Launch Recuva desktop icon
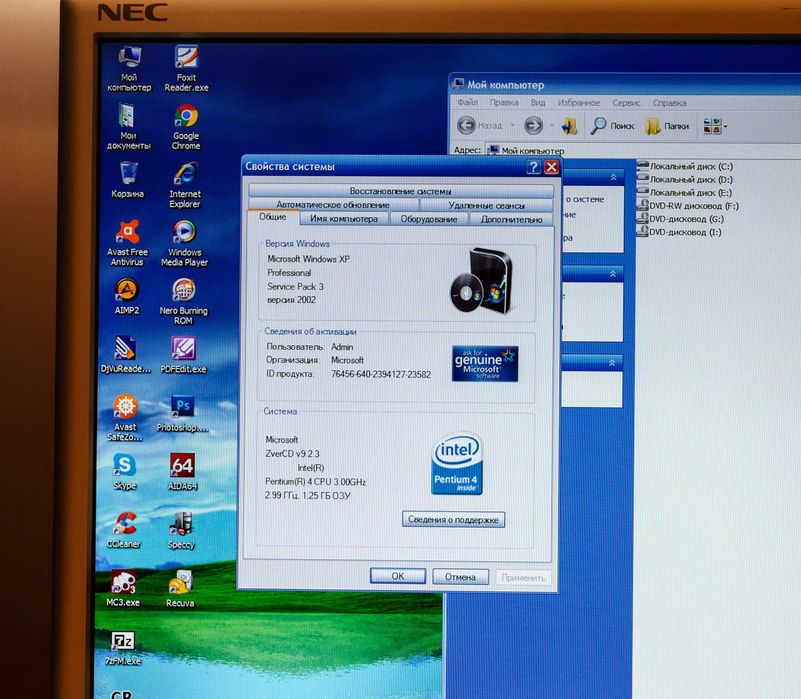Screen dimensions: 801x699 (180, 589)
